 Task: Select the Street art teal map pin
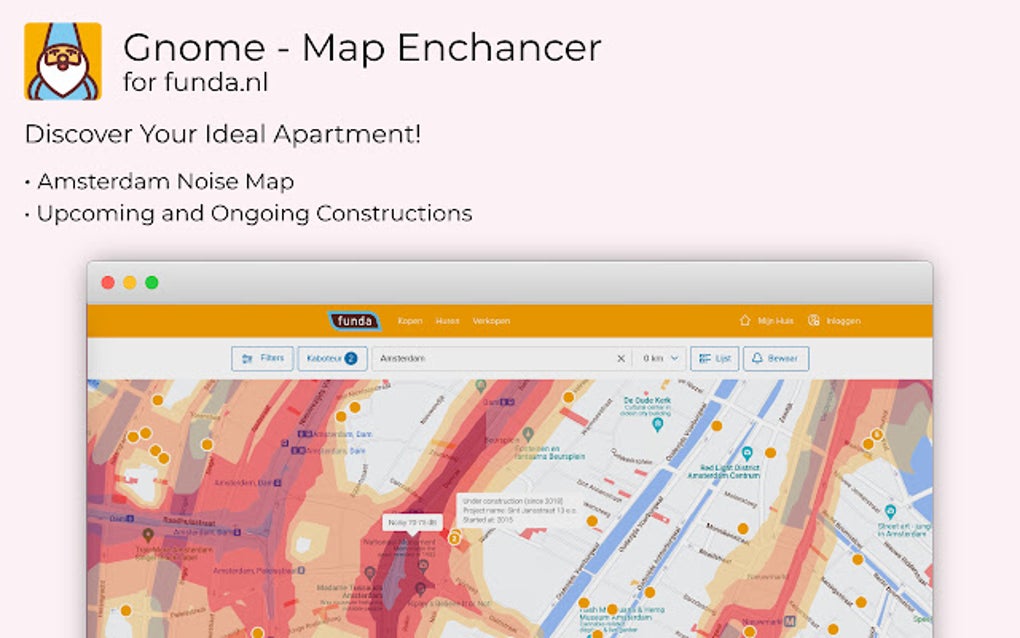point(891,512)
